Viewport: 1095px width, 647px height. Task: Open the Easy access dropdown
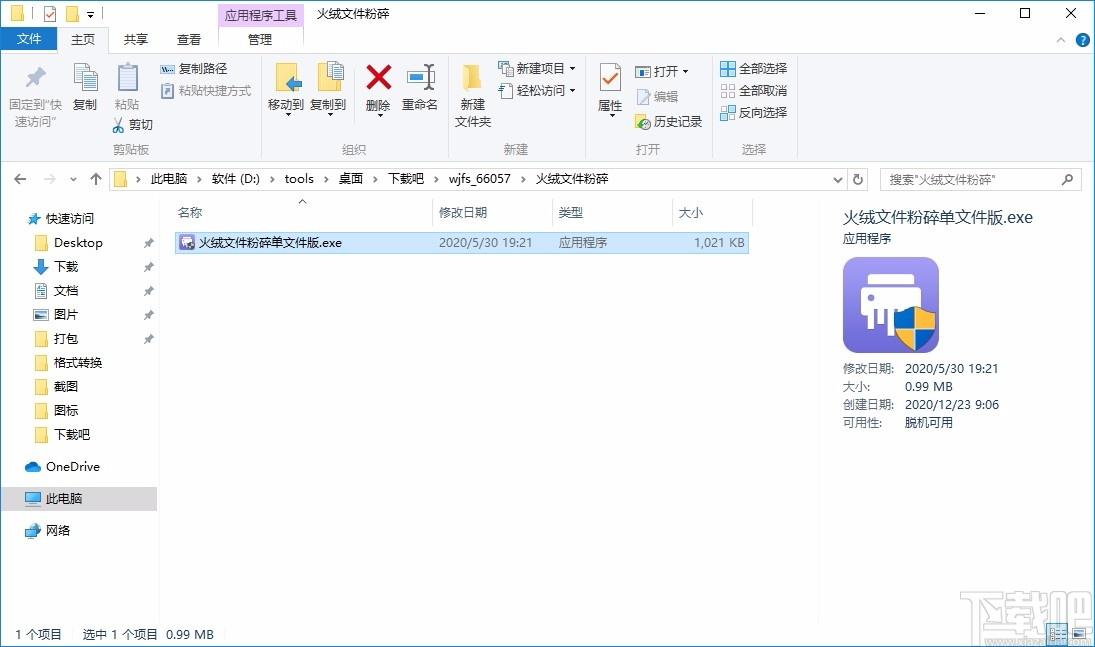pos(537,91)
